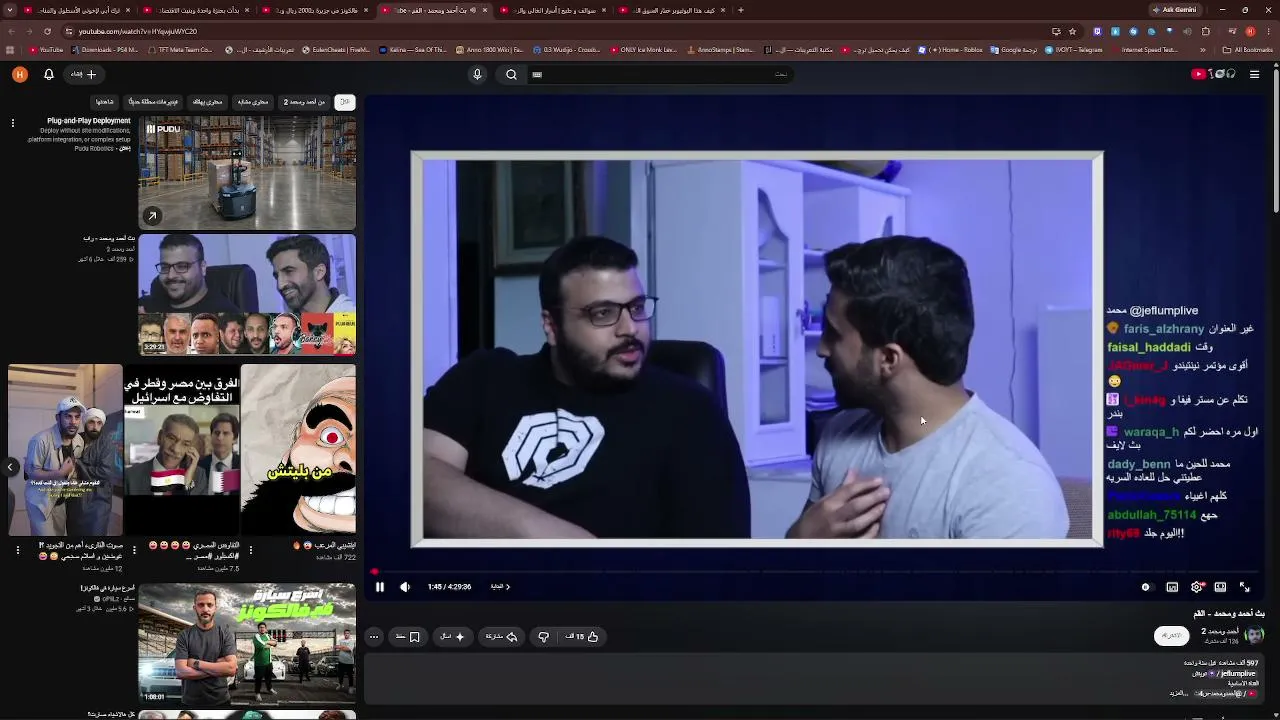
Task: Turn on subtitles with the captions icon
Action: [x=1172, y=587]
